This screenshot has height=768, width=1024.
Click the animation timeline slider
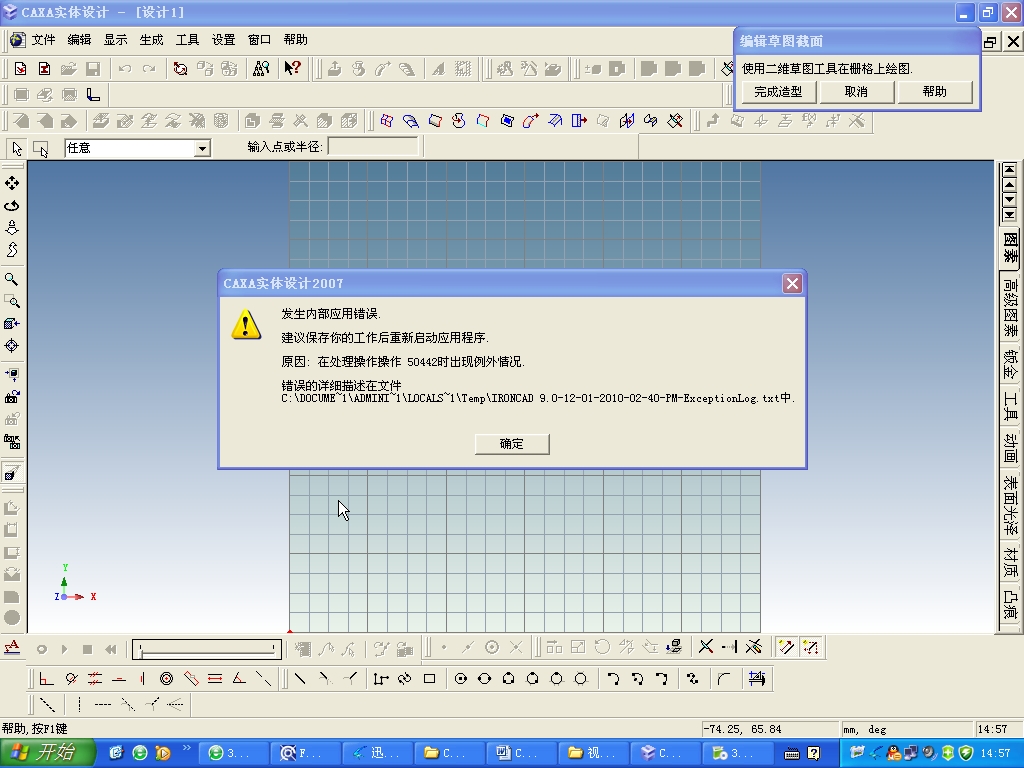click(207, 649)
